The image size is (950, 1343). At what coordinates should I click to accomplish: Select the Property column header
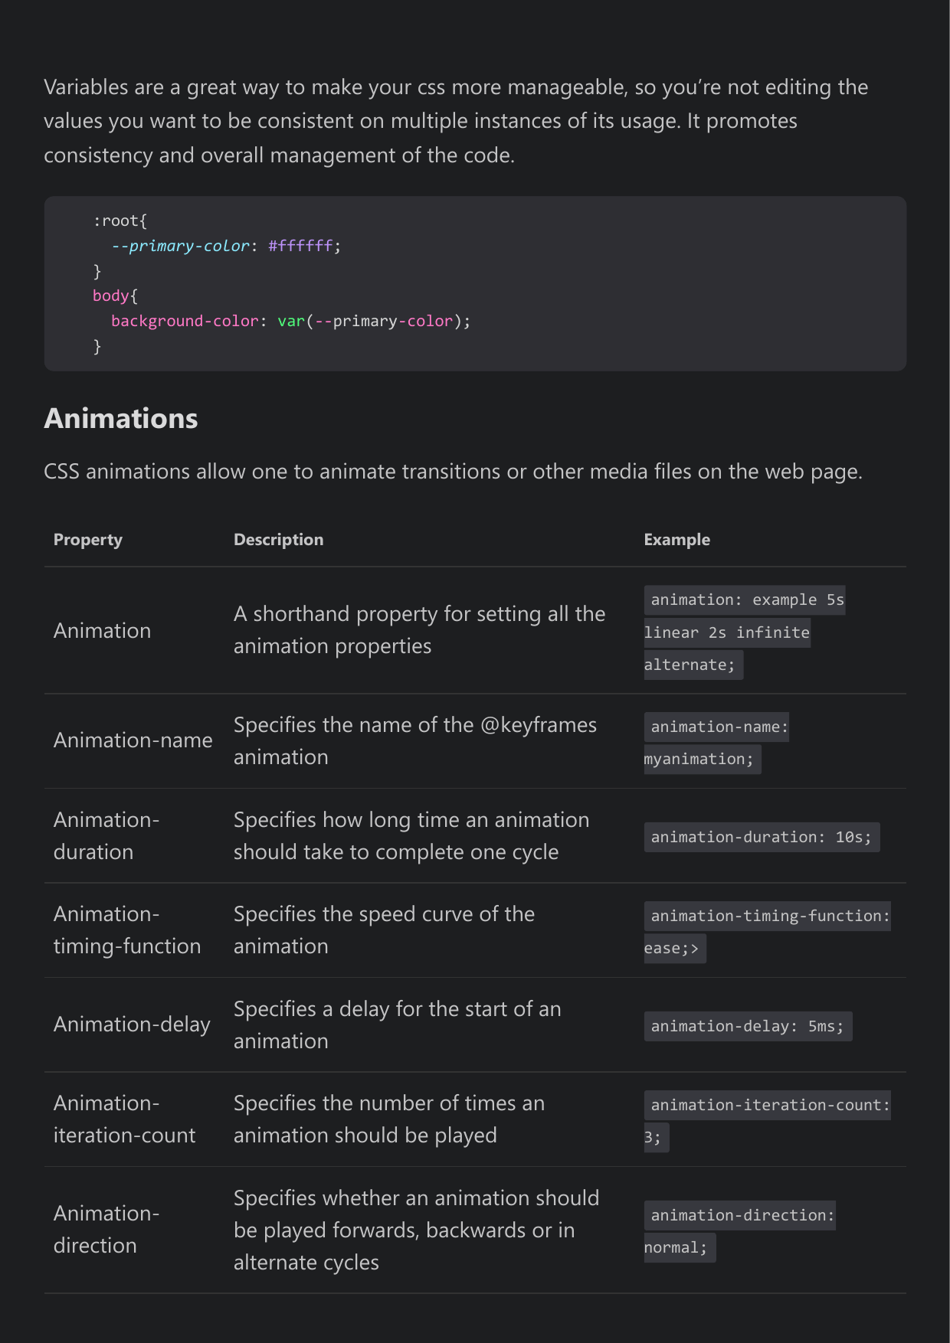87,539
